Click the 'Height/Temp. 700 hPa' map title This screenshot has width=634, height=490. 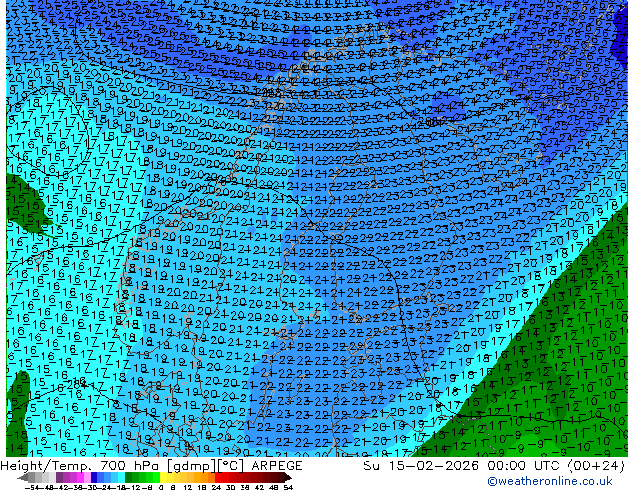(x=80, y=466)
